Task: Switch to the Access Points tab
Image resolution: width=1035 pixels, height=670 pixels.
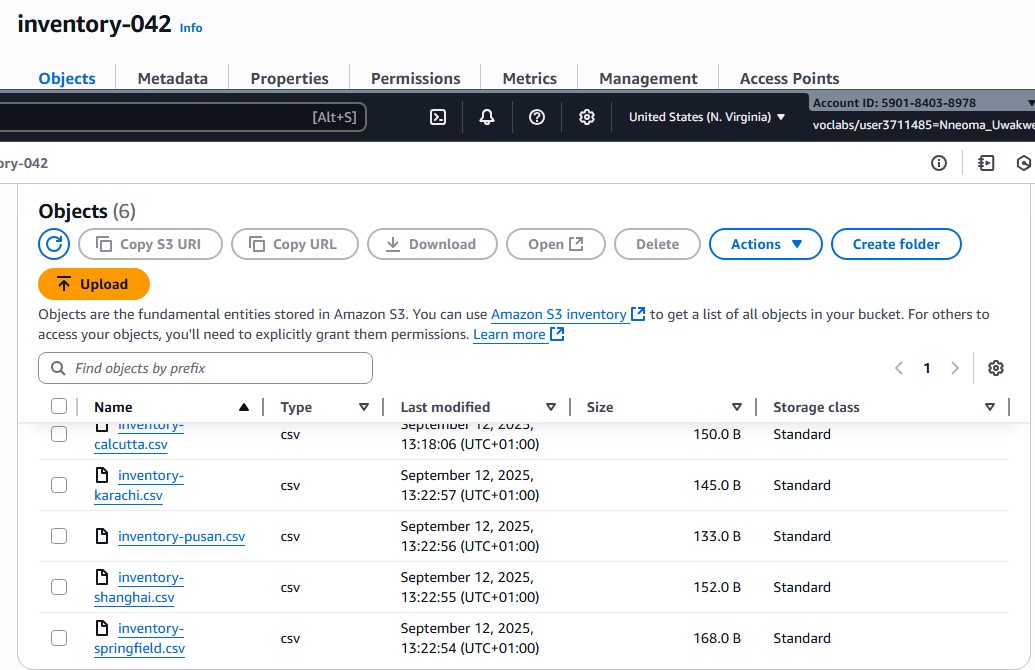Action: [x=789, y=78]
